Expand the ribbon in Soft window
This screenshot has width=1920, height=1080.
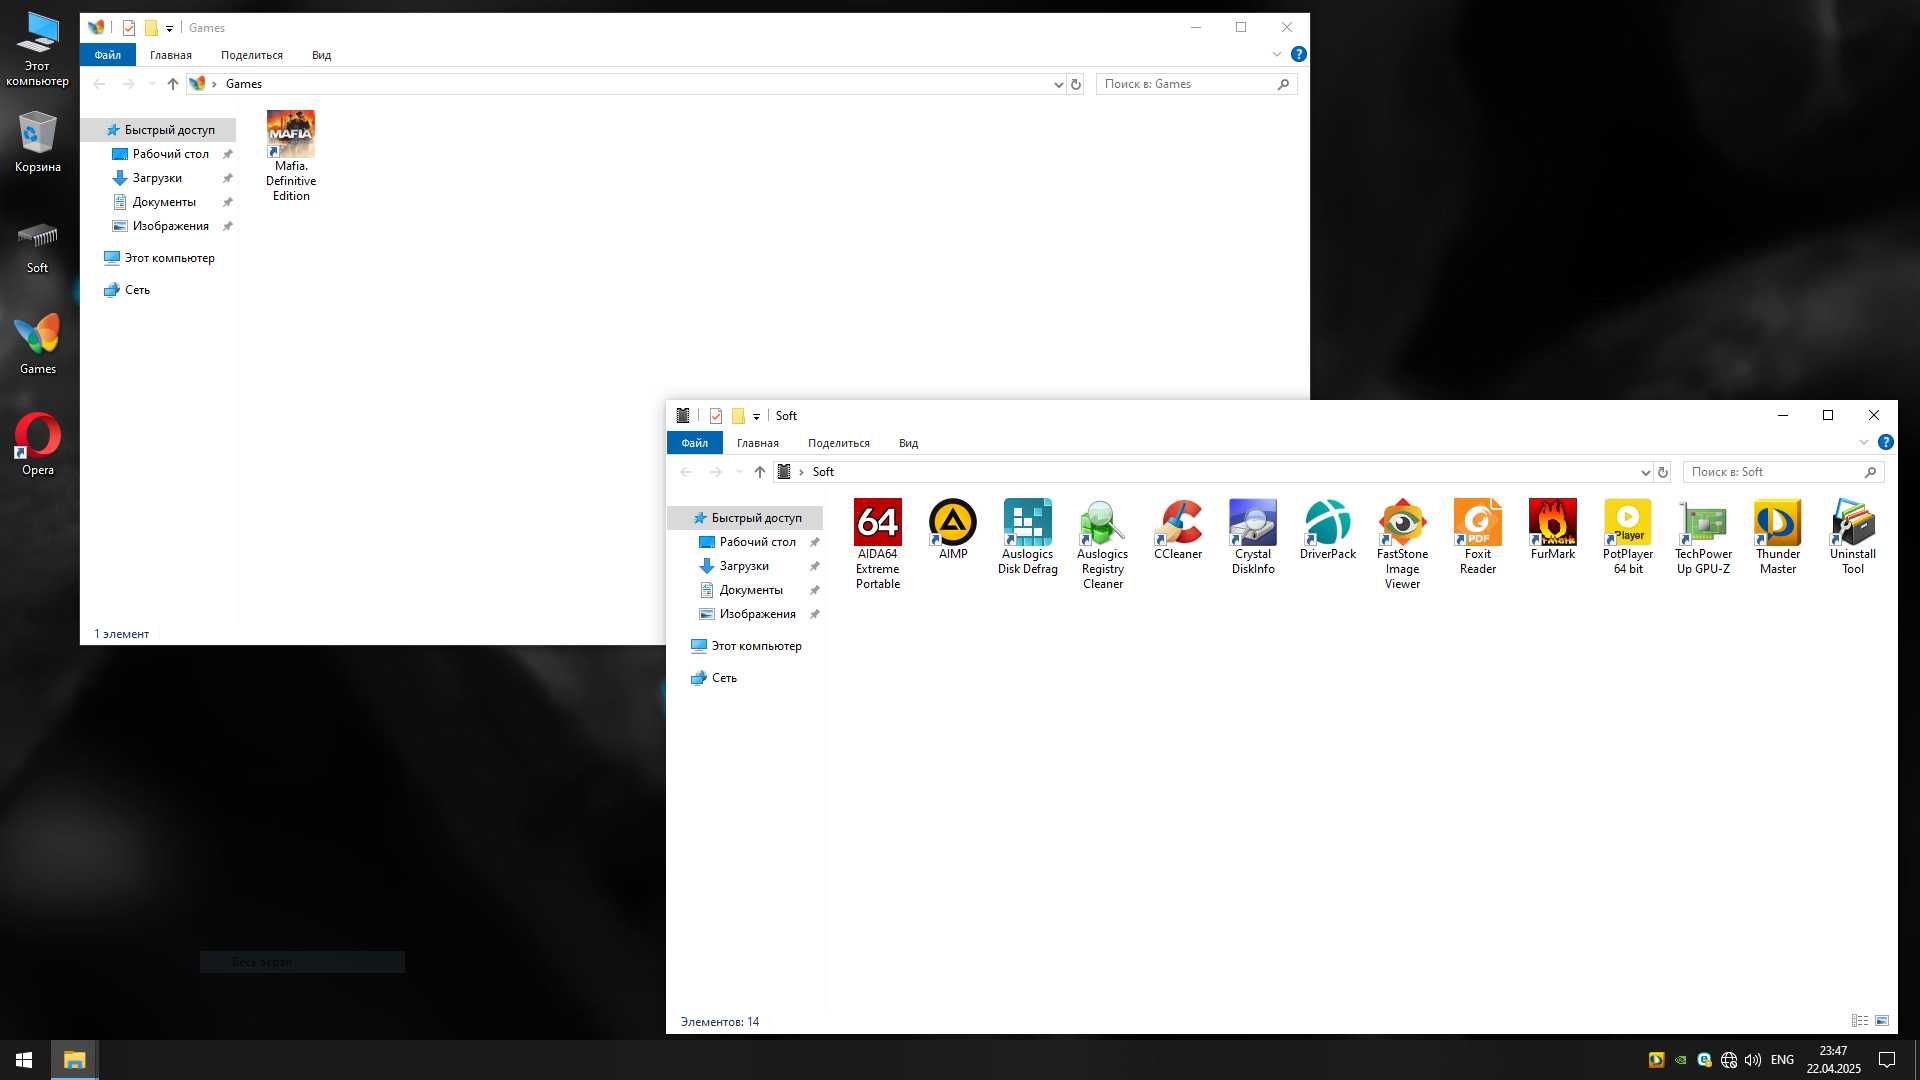coord(1863,442)
